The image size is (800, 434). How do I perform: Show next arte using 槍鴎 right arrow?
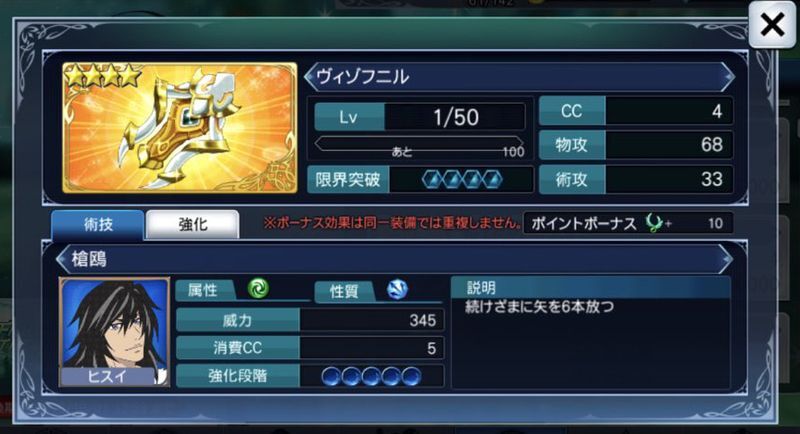(x=727, y=259)
